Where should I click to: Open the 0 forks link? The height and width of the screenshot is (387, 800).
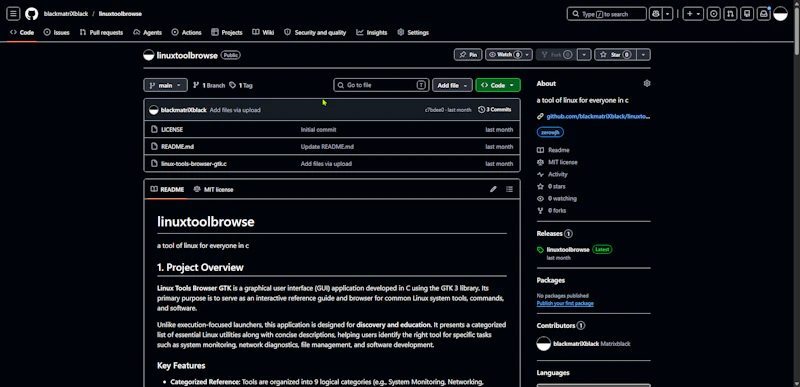[557, 211]
